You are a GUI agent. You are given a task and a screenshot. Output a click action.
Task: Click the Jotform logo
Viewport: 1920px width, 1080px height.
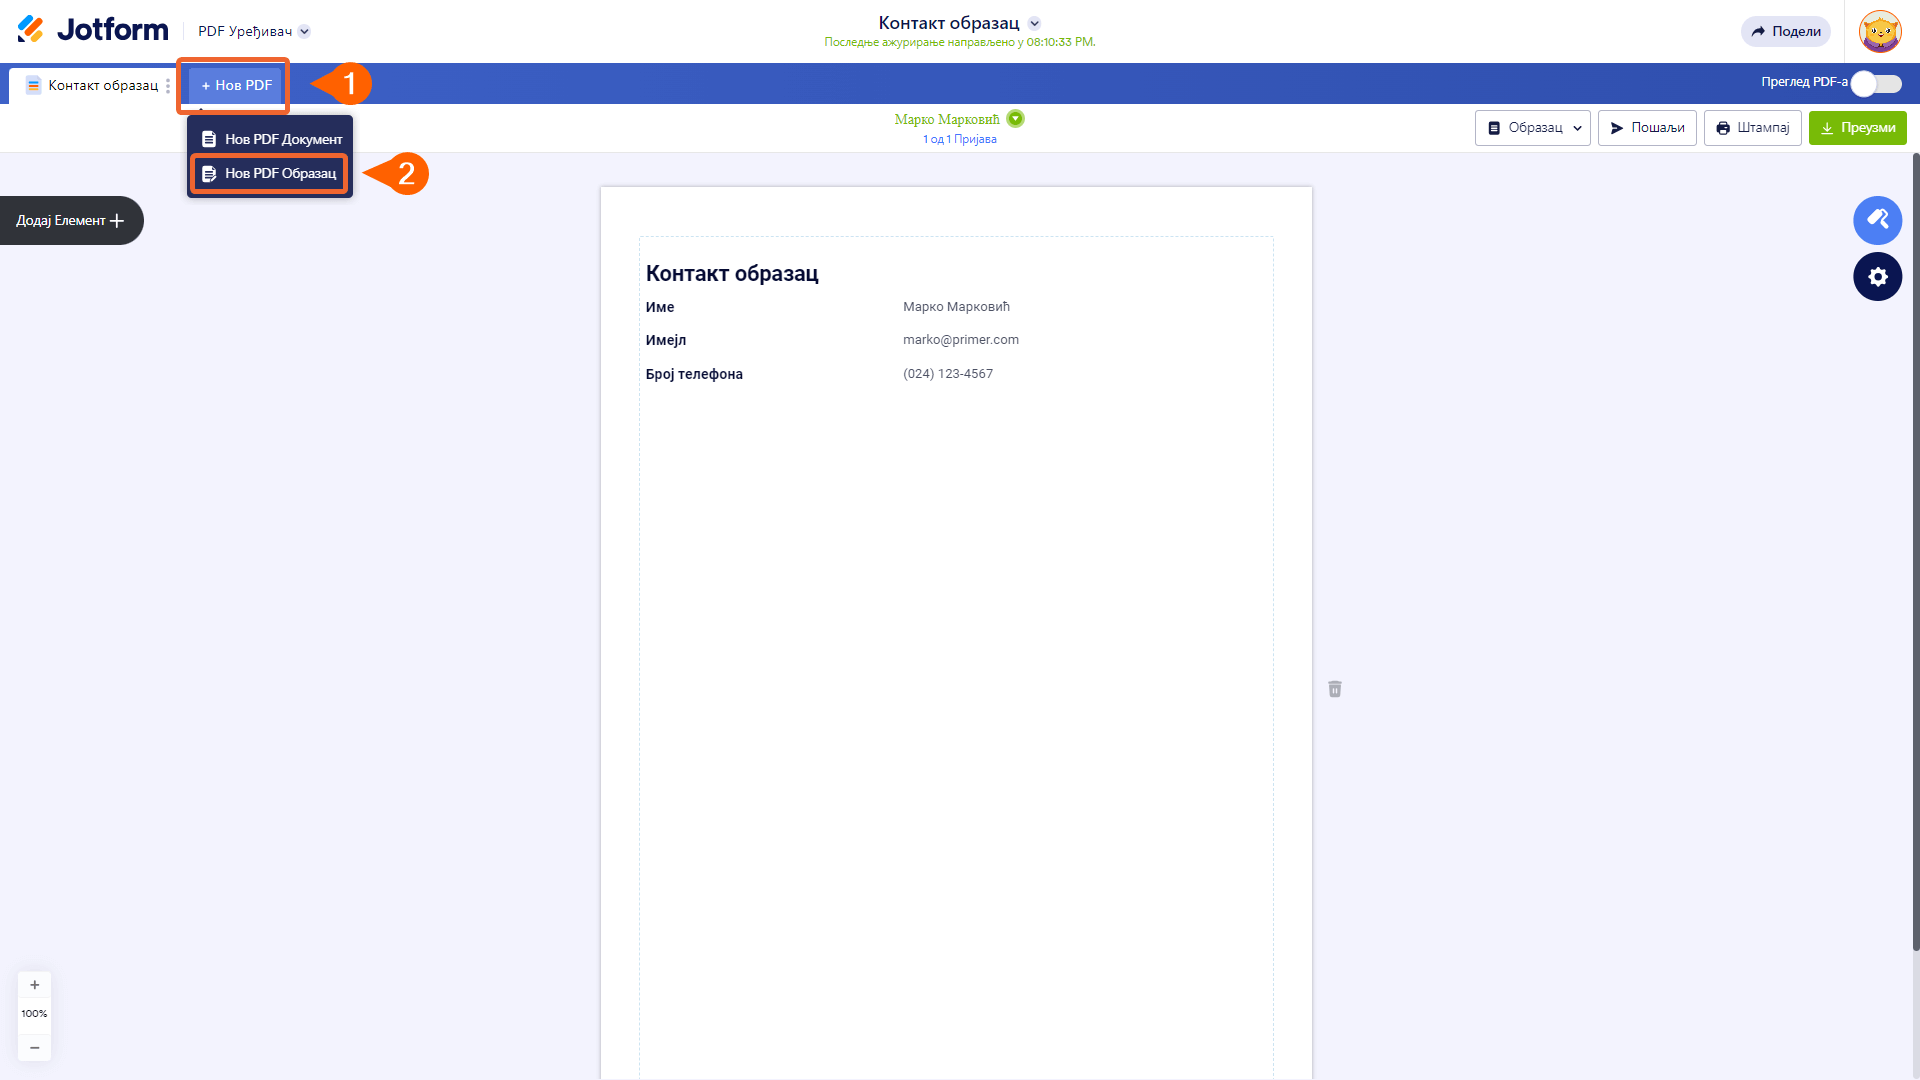click(x=93, y=30)
